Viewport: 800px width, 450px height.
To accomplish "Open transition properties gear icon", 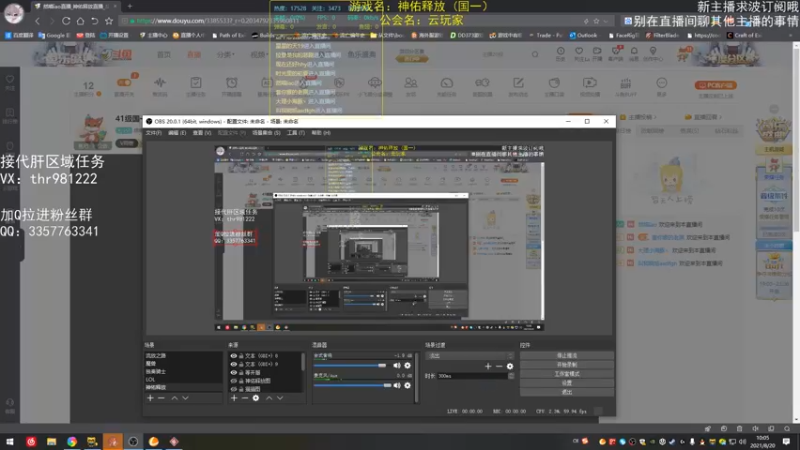I will coord(510,366).
